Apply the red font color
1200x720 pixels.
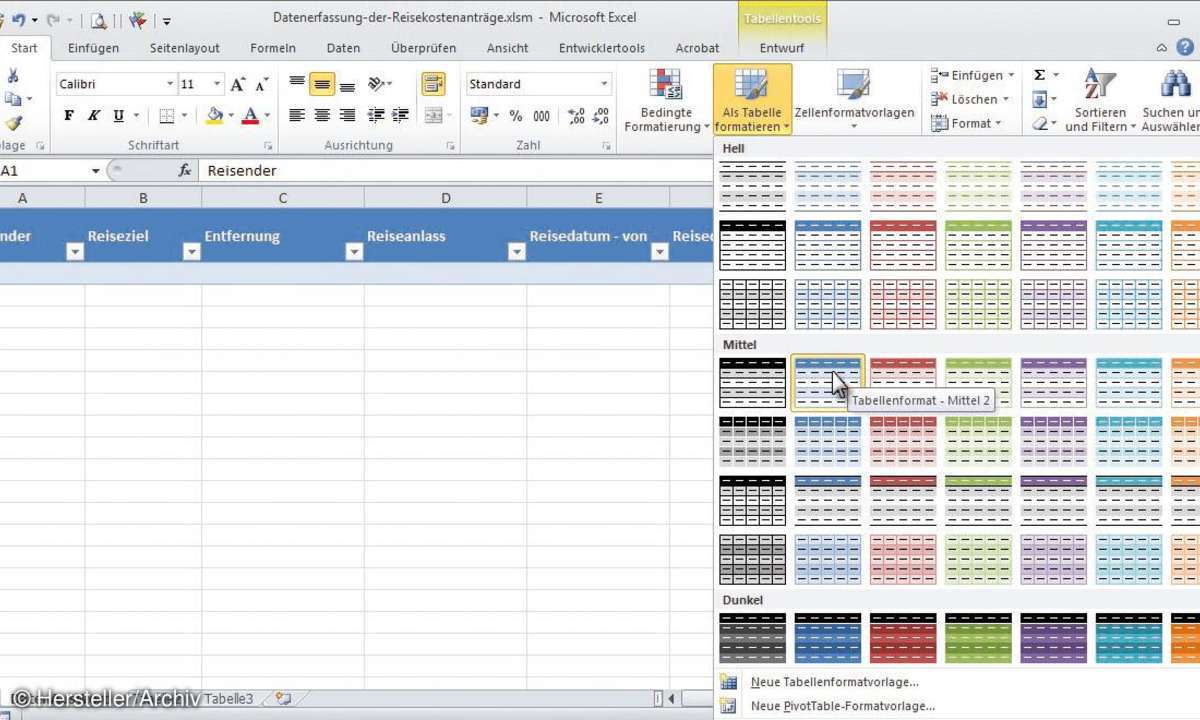tap(250, 116)
